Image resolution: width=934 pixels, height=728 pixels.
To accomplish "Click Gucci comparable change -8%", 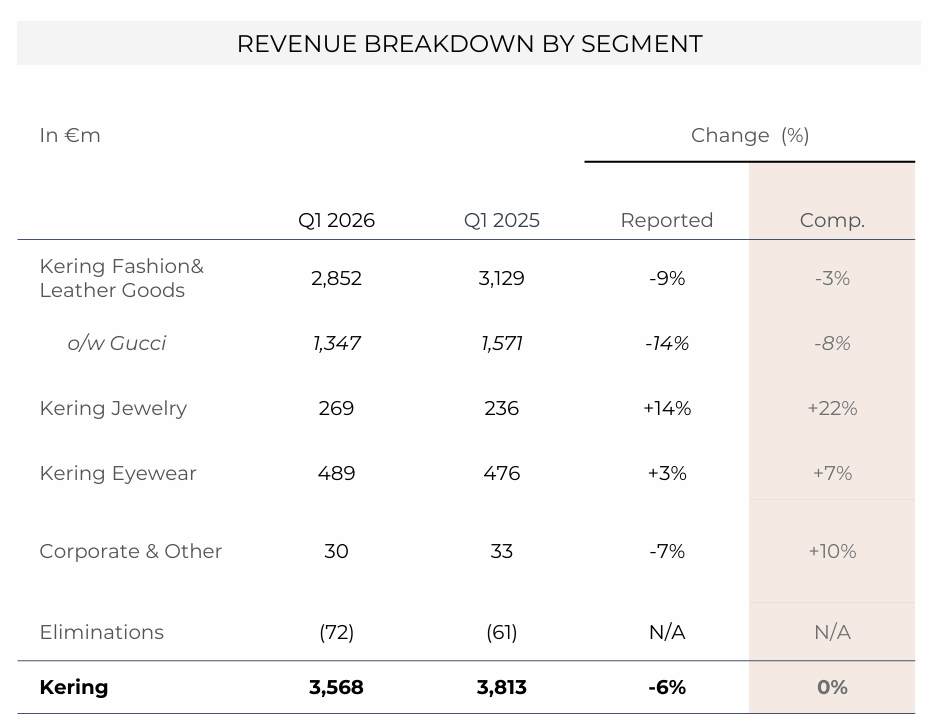I will point(832,343).
